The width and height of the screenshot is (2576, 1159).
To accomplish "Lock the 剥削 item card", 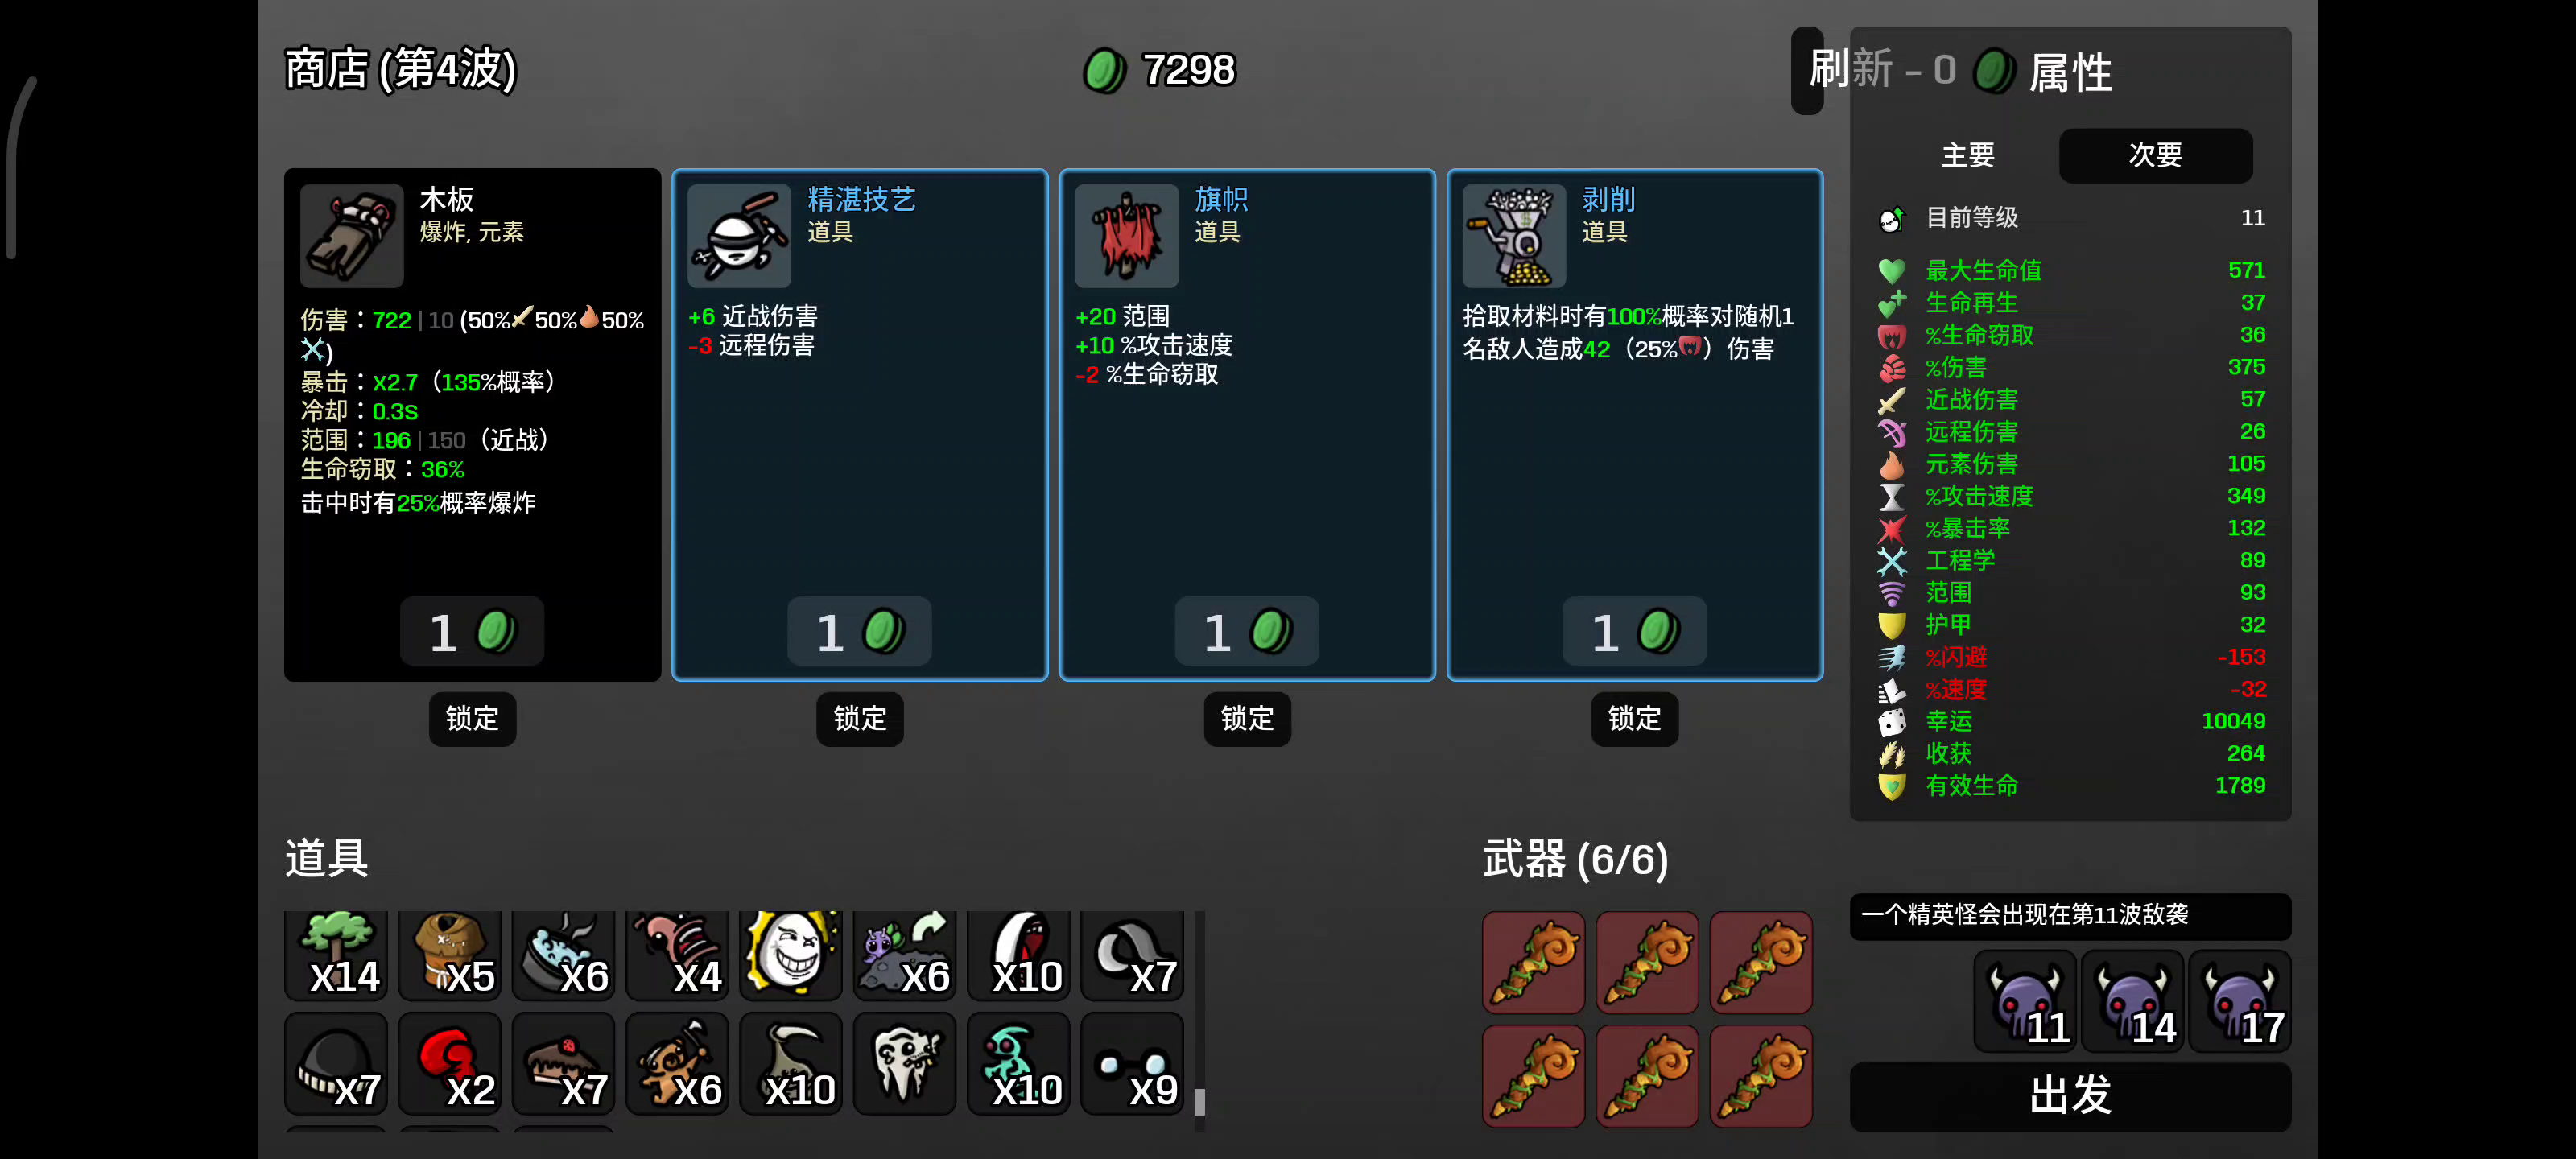I will [1634, 718].
